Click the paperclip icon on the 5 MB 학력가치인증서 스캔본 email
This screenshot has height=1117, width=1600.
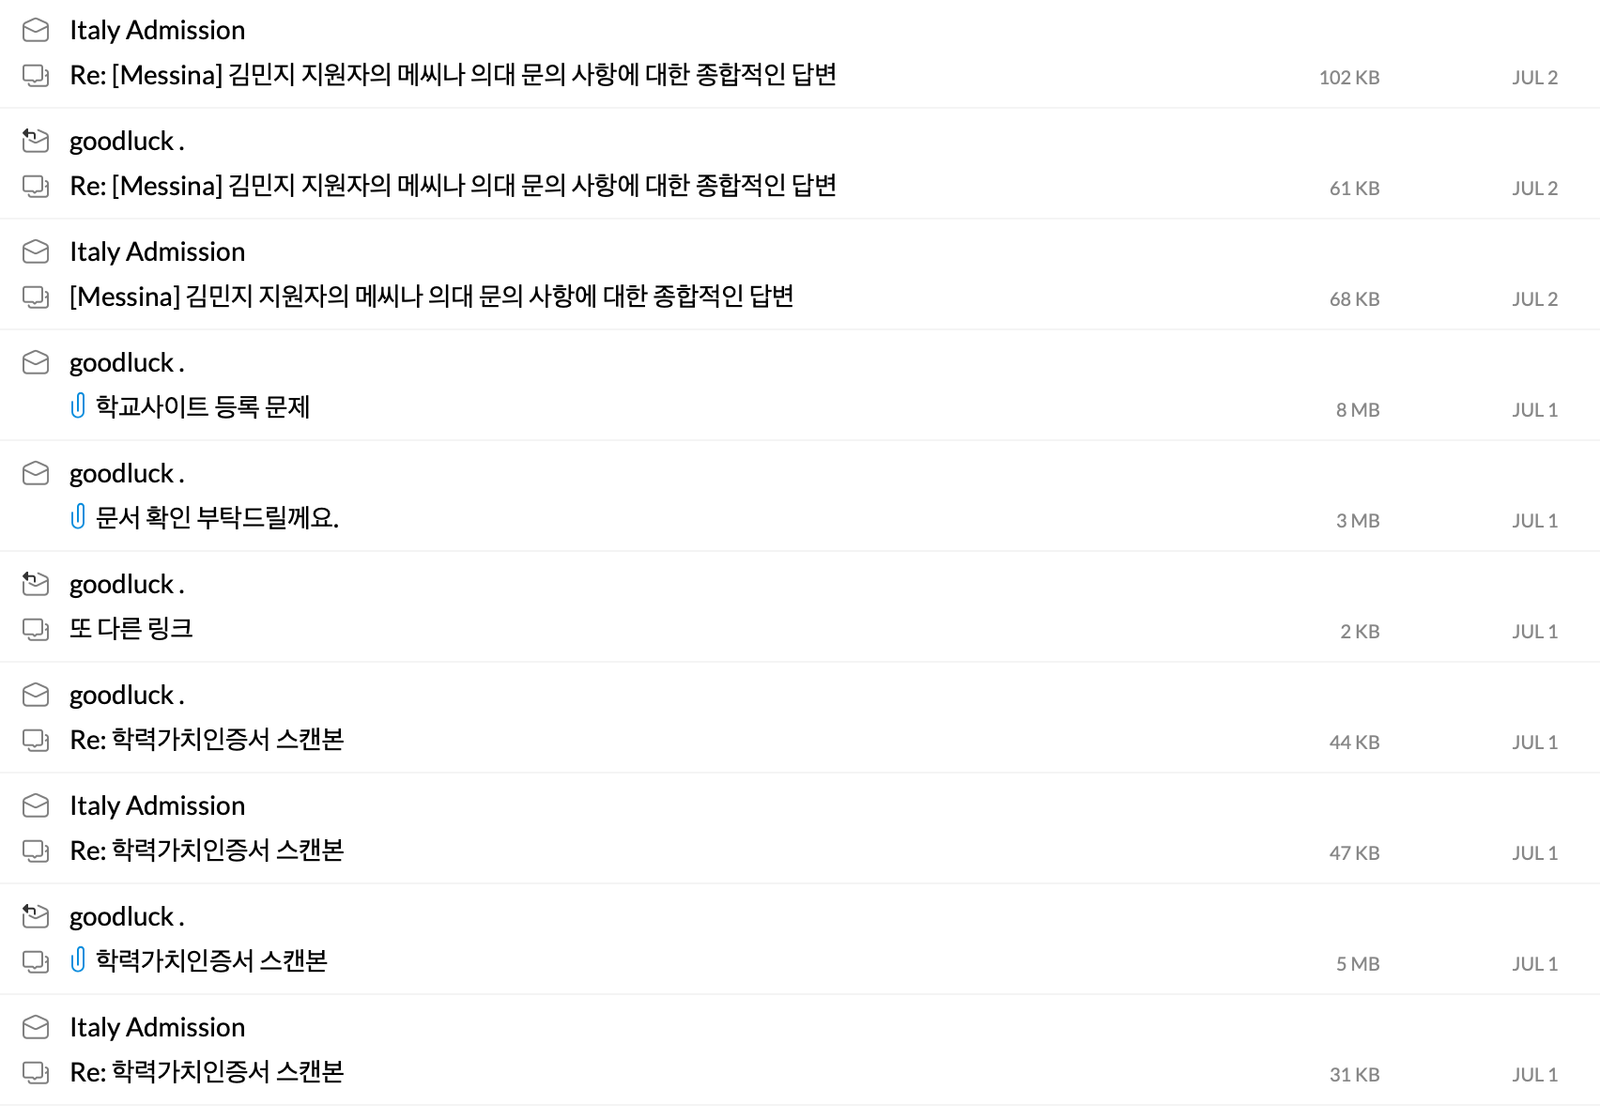coord(78,960)
